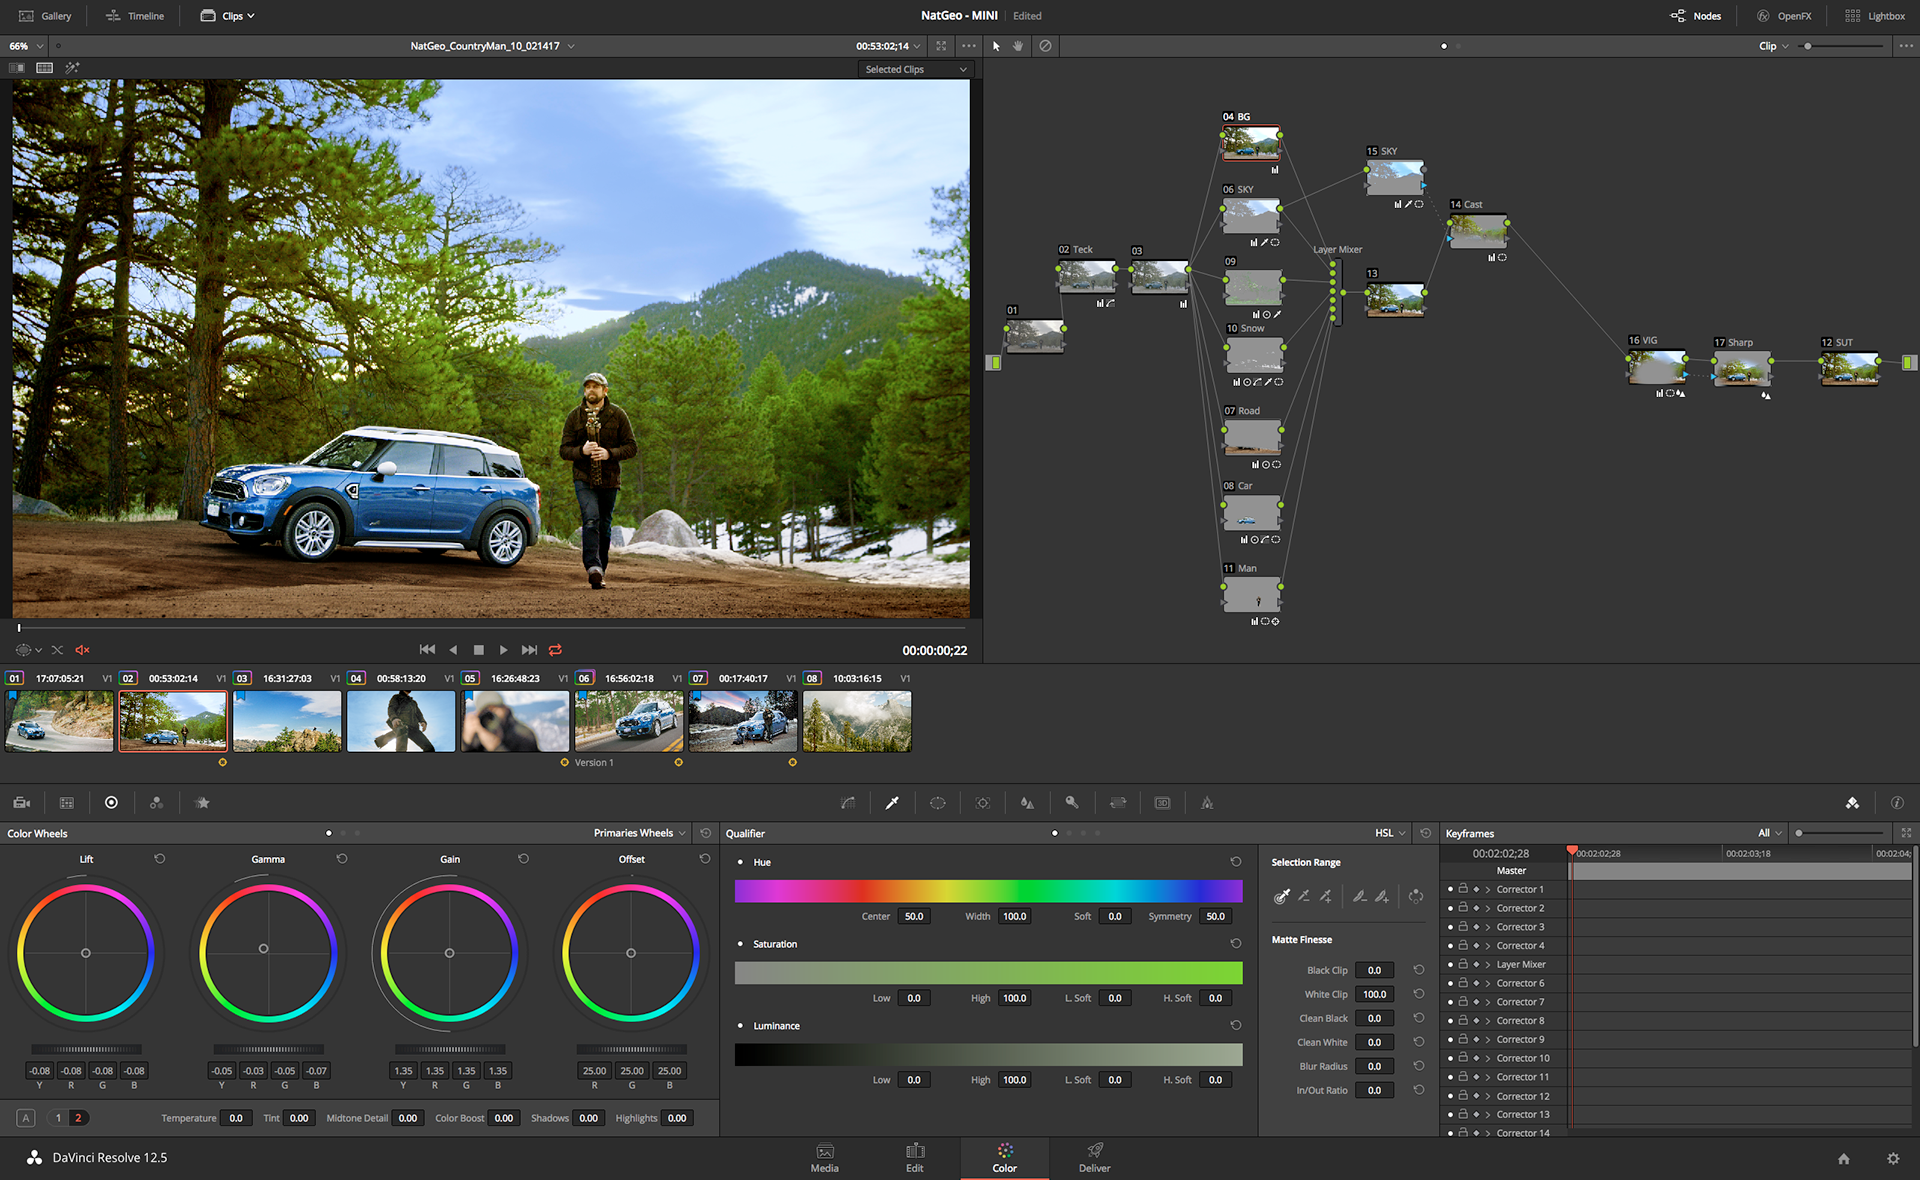Select the Qualifier eyedropper palette
Screen dimensions: 1920x1180
892,803
